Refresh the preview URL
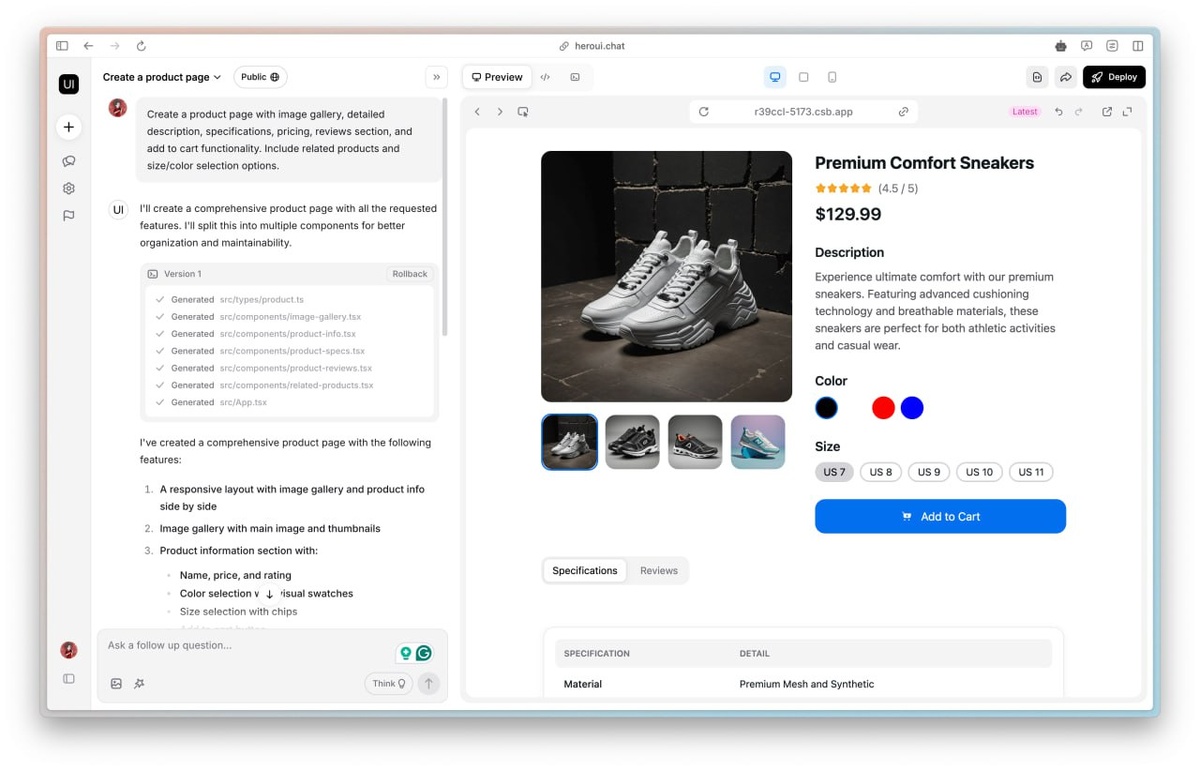Viewport: 1200px width, 770px height. (x=703, y=112)
